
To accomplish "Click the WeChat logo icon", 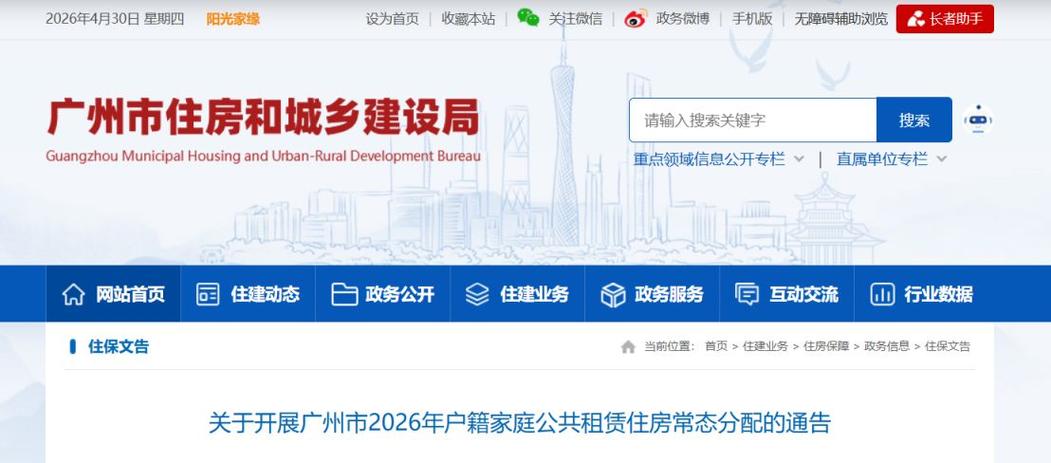I will coord(528,18).
